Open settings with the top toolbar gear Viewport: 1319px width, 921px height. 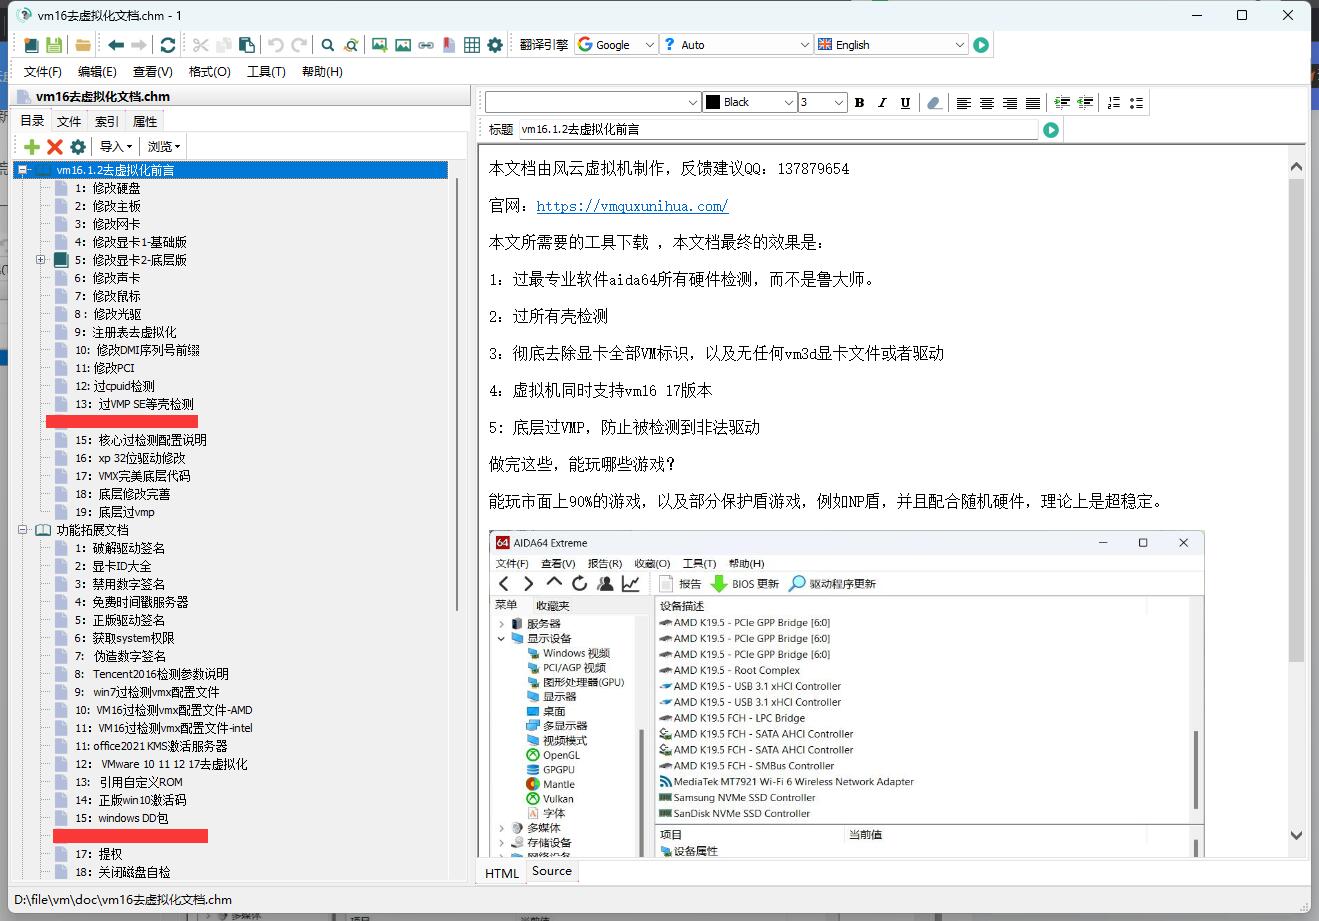pyautogui.click(x=497, y=45)
